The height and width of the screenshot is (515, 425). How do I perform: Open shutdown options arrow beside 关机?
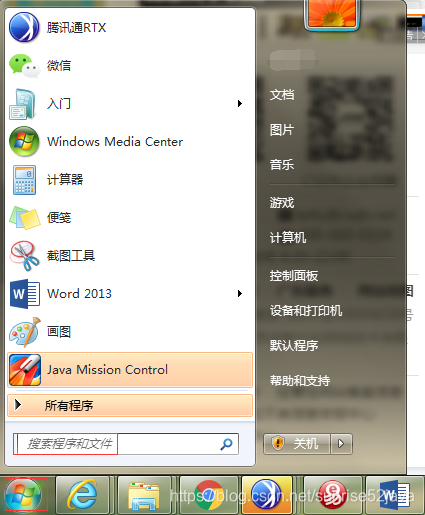tap(341, 444)
